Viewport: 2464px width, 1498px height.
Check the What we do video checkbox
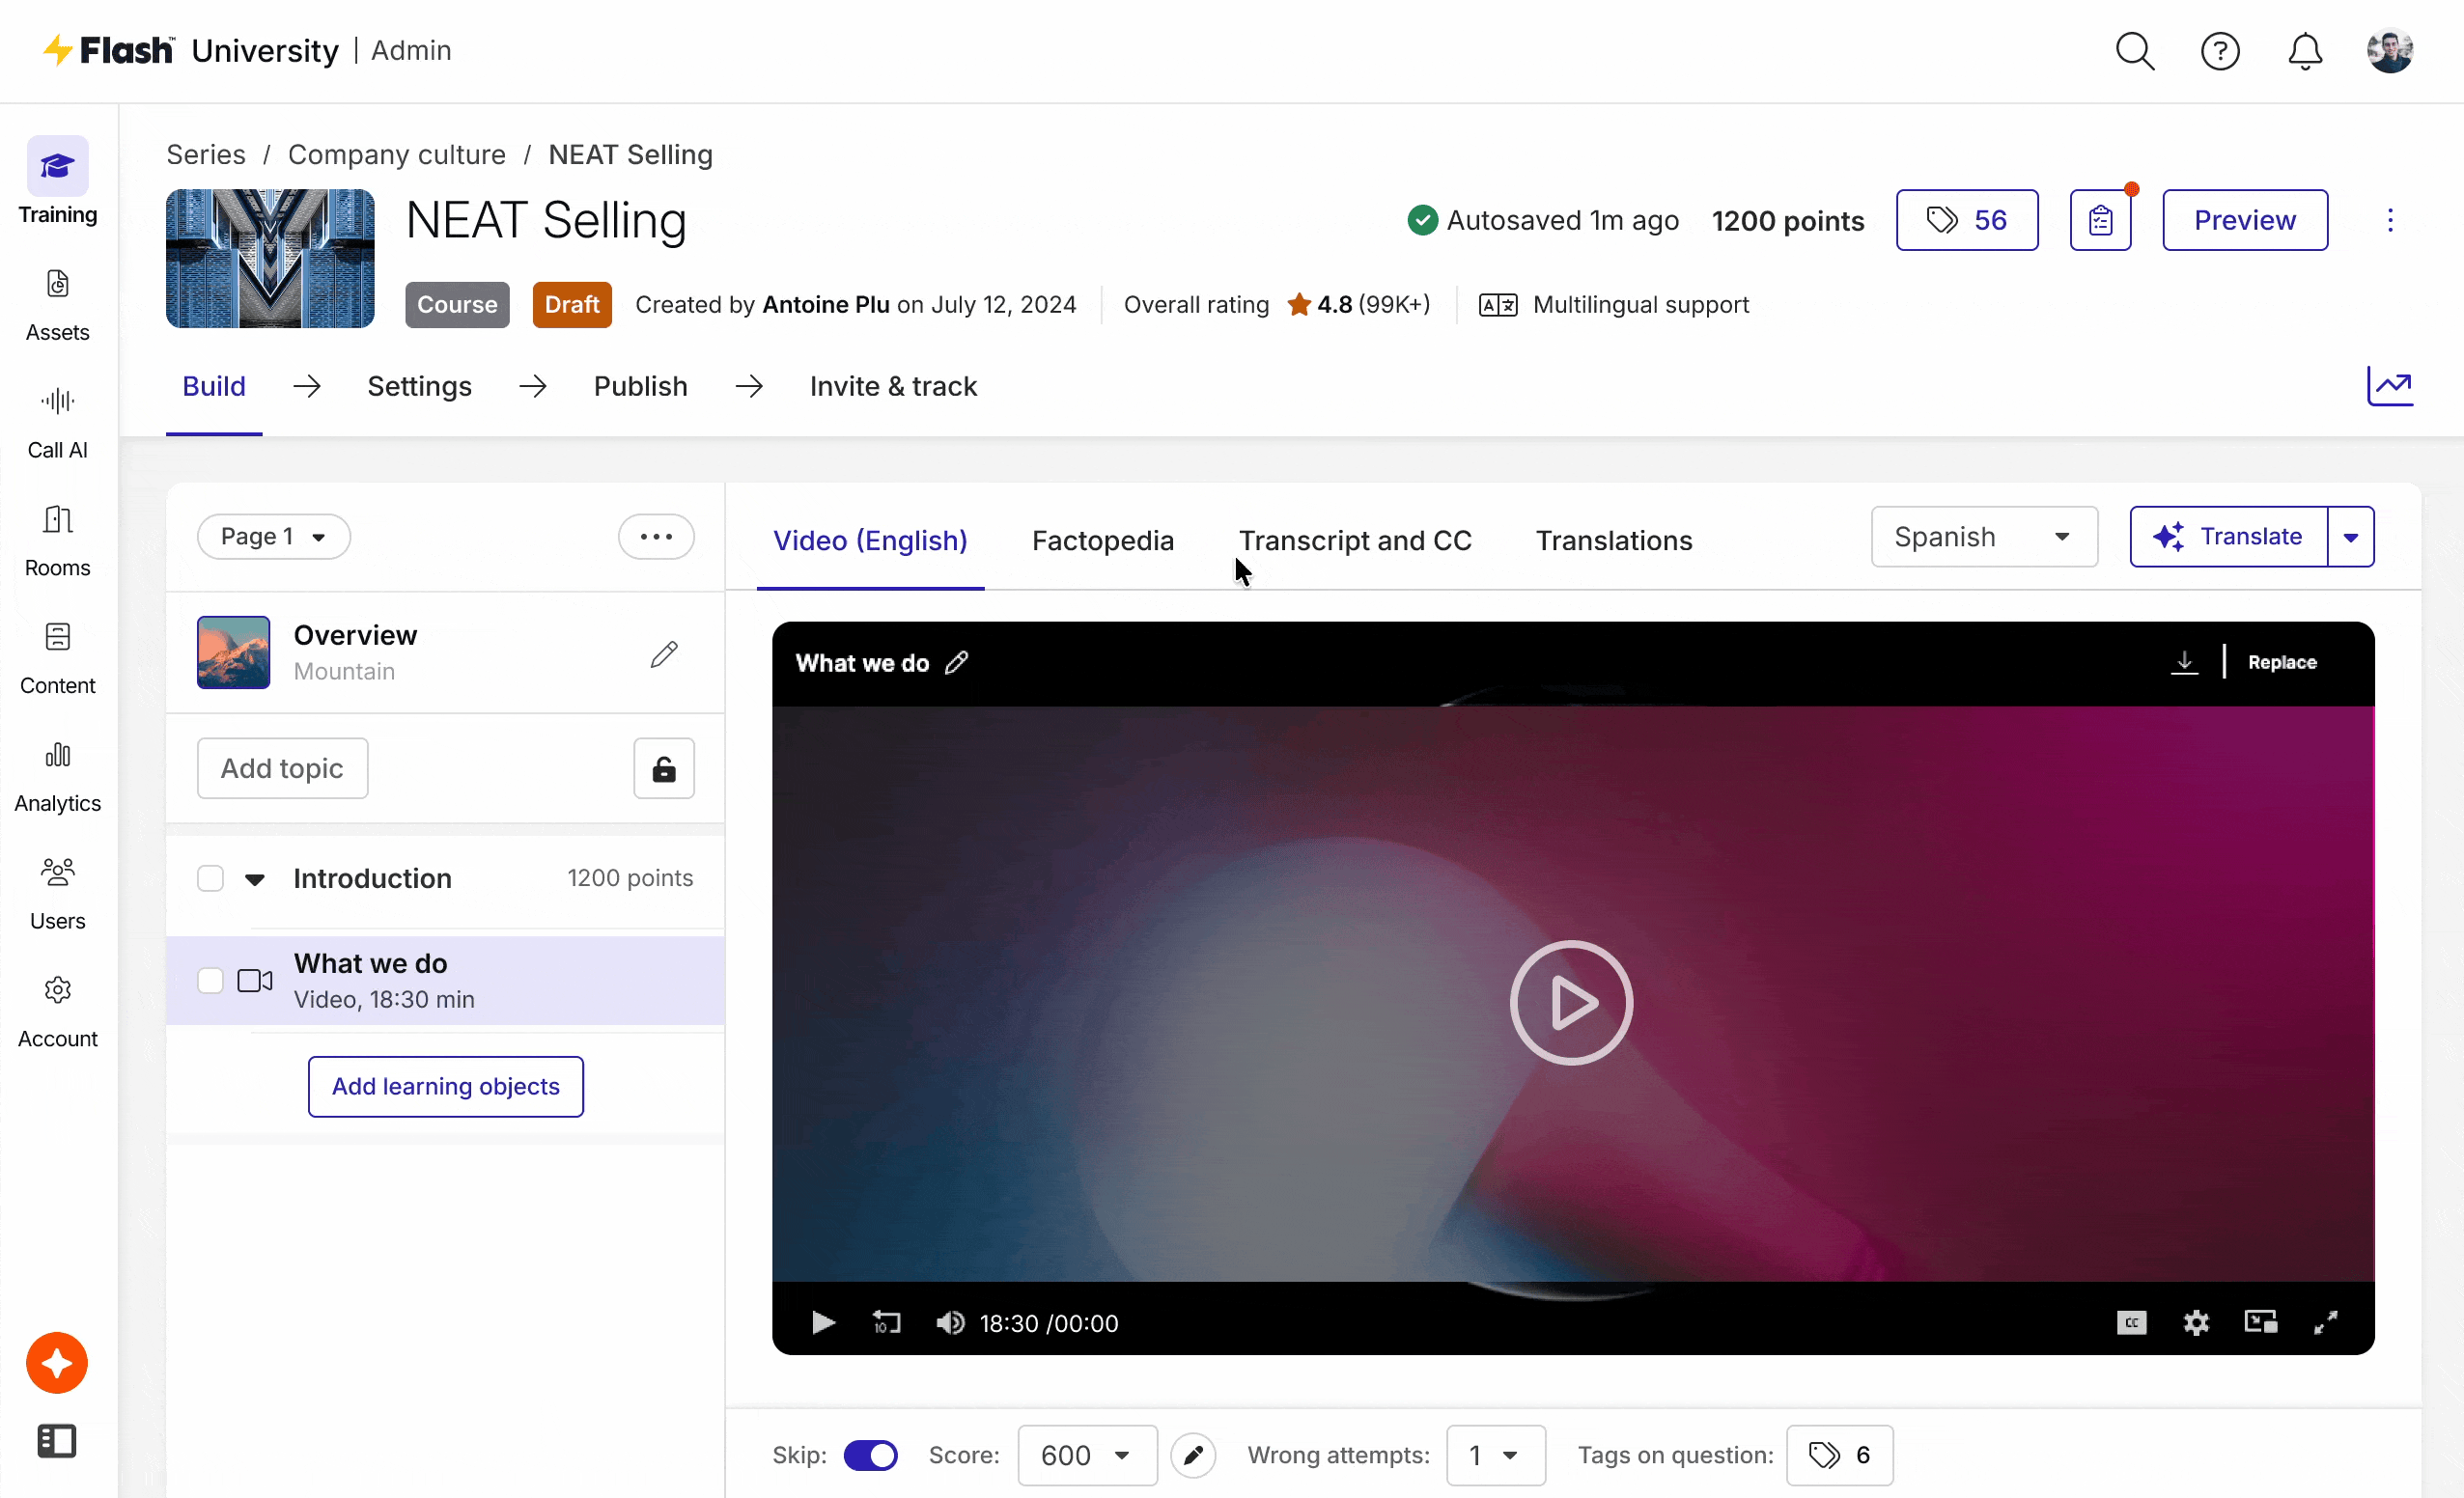coord(210,980)
